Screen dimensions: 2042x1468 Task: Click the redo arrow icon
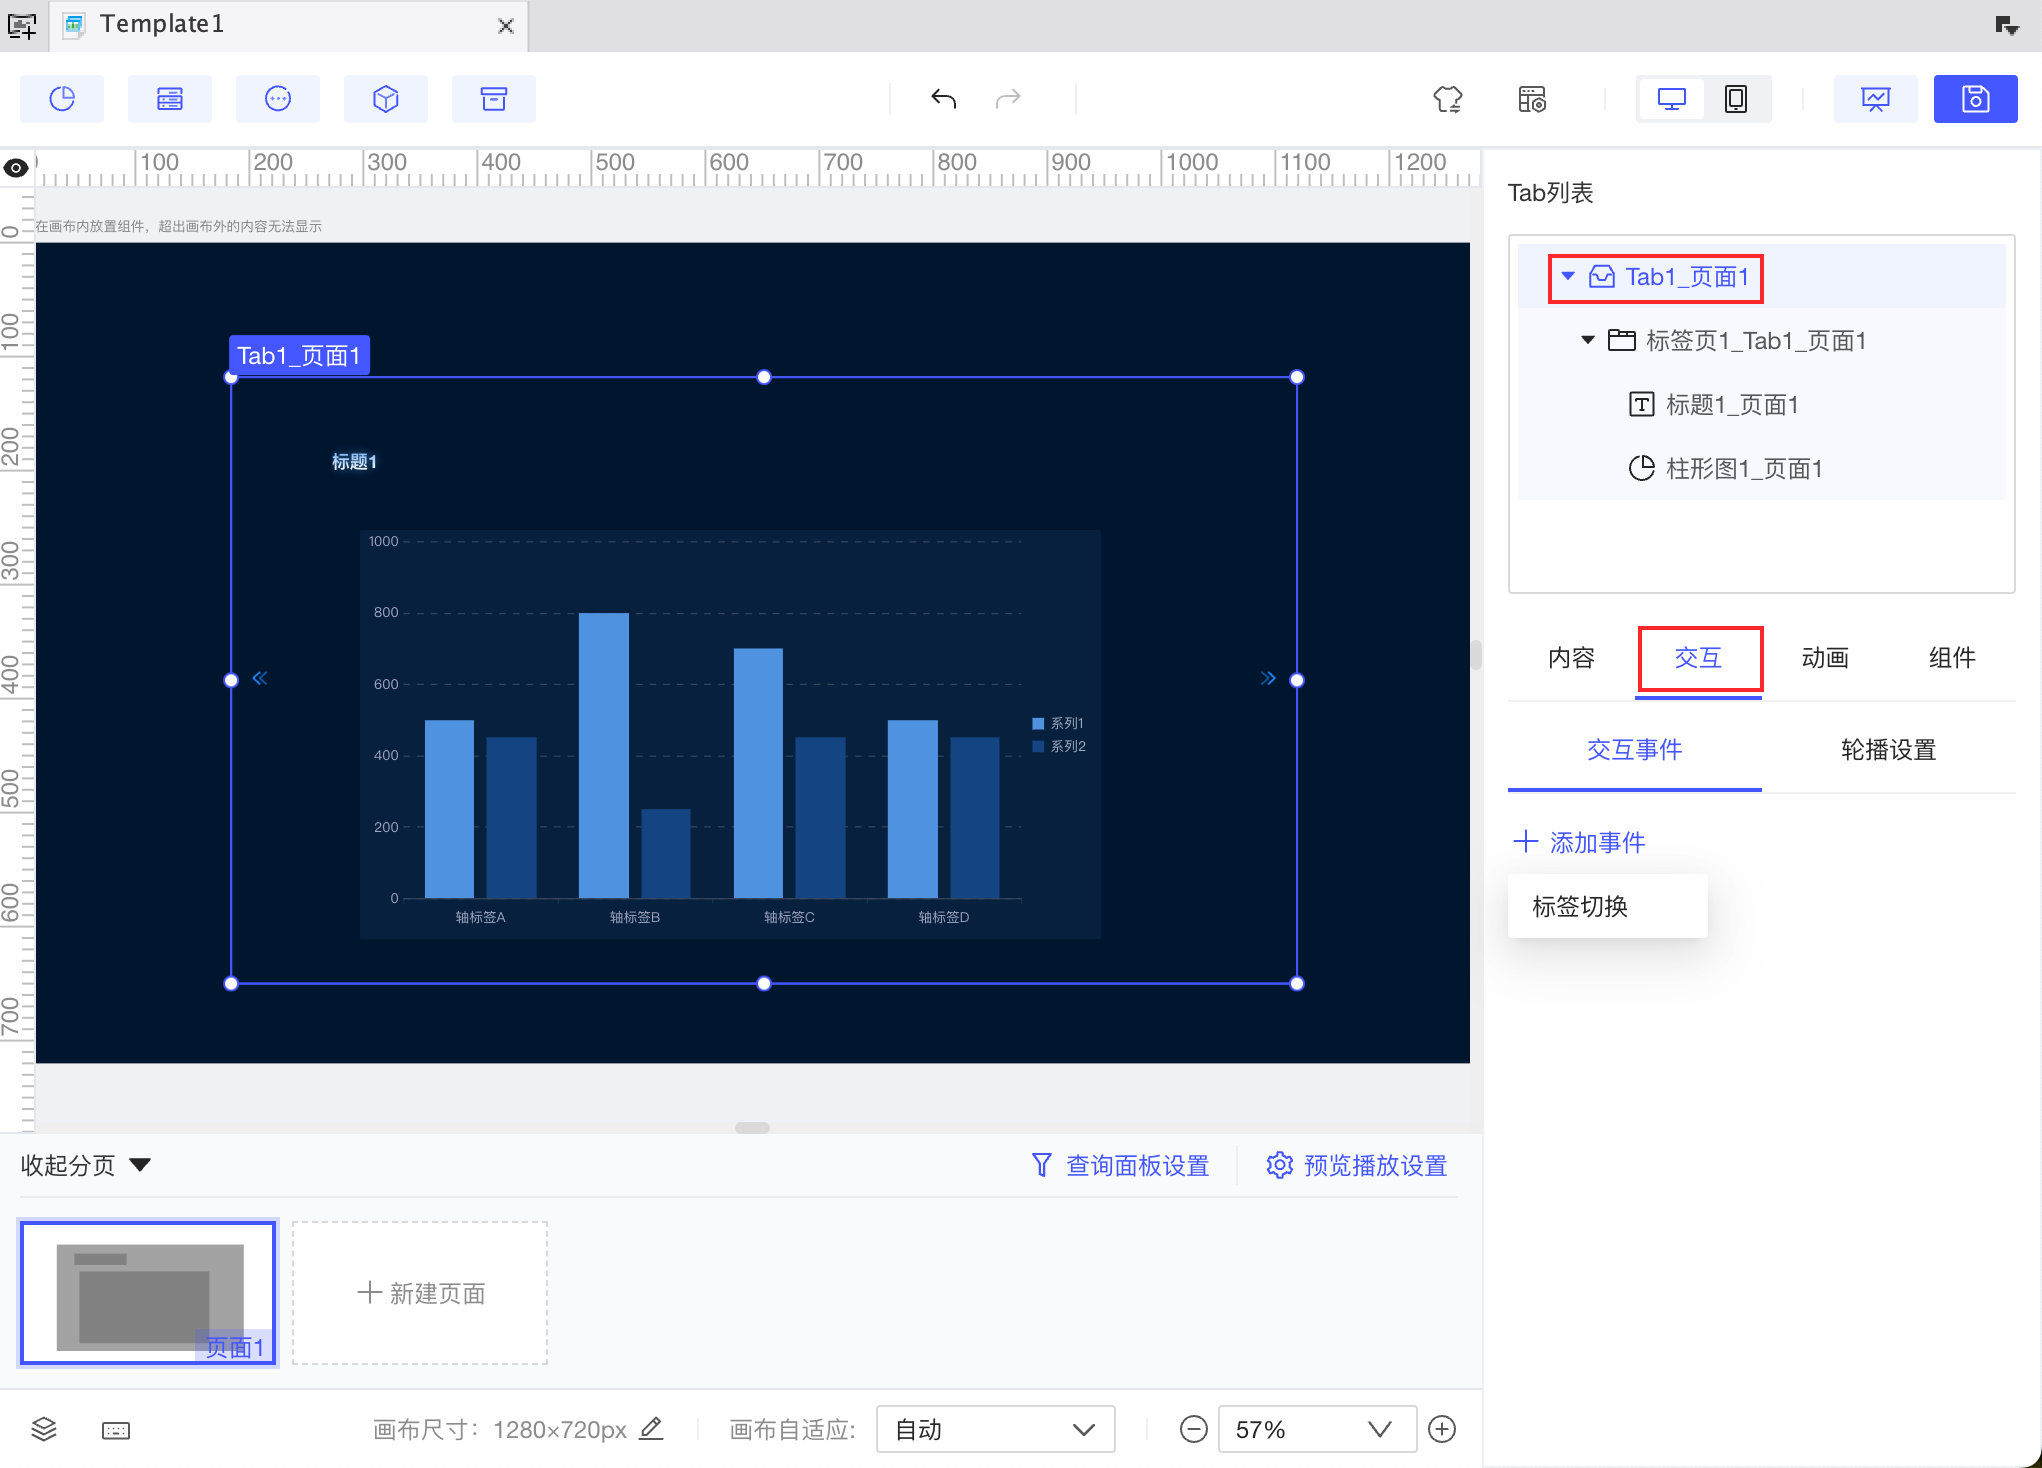1008,99
